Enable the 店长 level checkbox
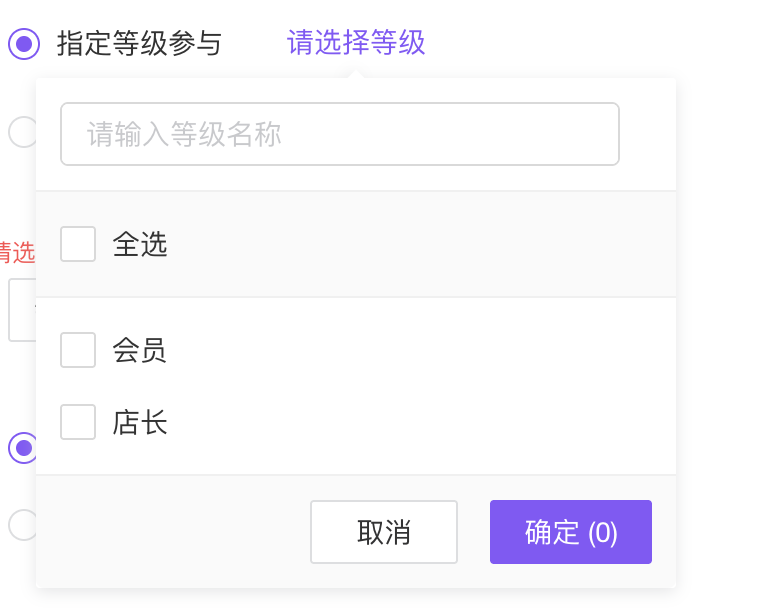Image resolution: width=784 pixels, height=608 pixels. click(x=78, y=422)
